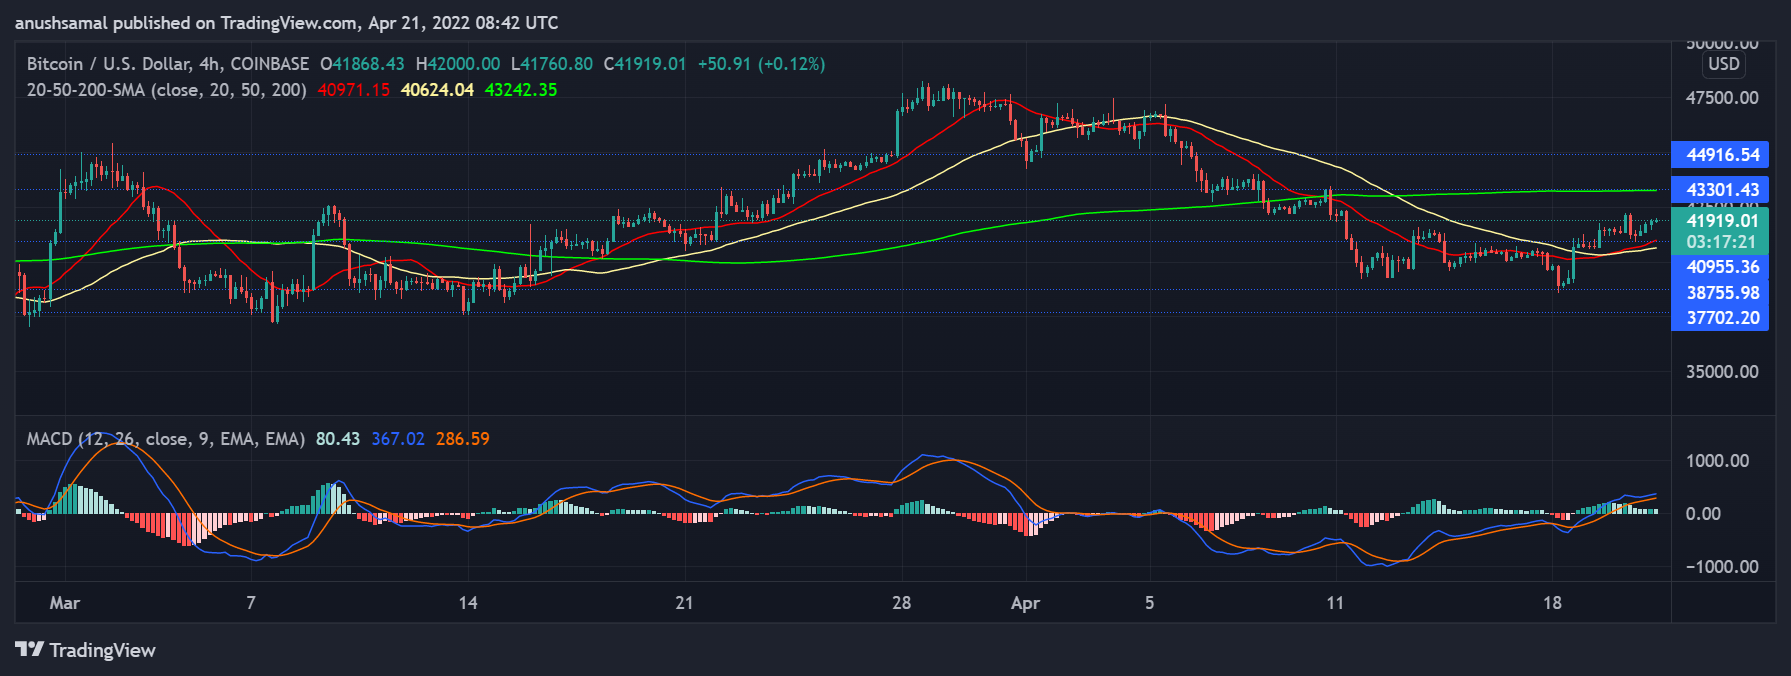The image size is (1791, 676).
Task: Click the 5 date label on time axis
Action: tap(1149, 603)
